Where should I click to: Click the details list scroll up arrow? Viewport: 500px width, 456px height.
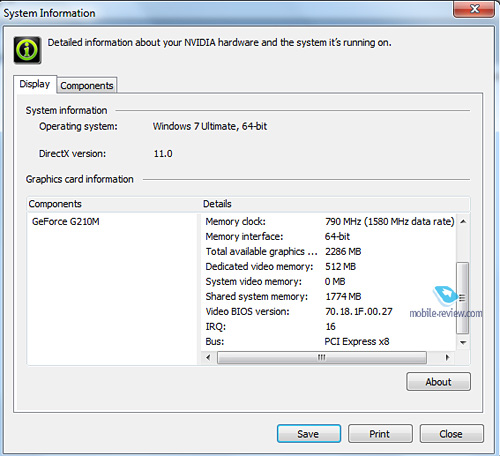point(463,221)
